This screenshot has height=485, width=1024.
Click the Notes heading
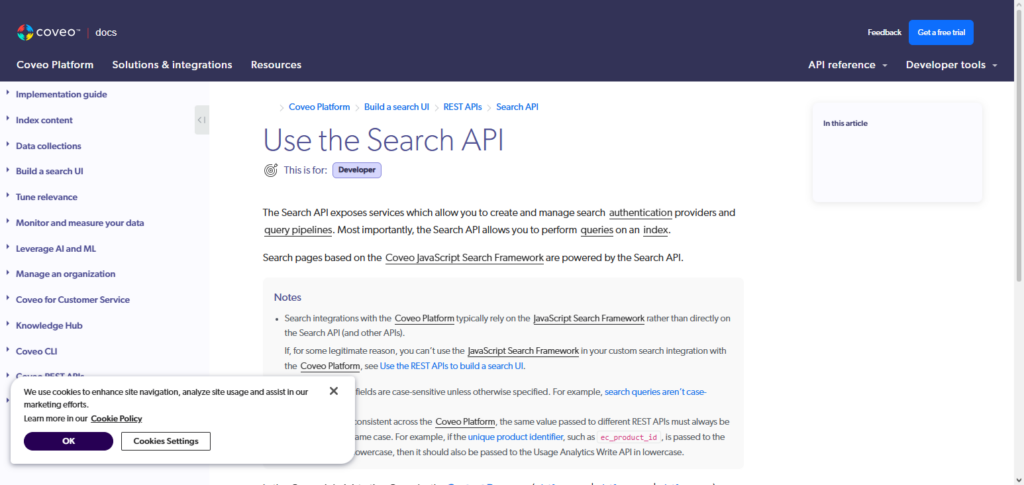click(x=287, y=297)
